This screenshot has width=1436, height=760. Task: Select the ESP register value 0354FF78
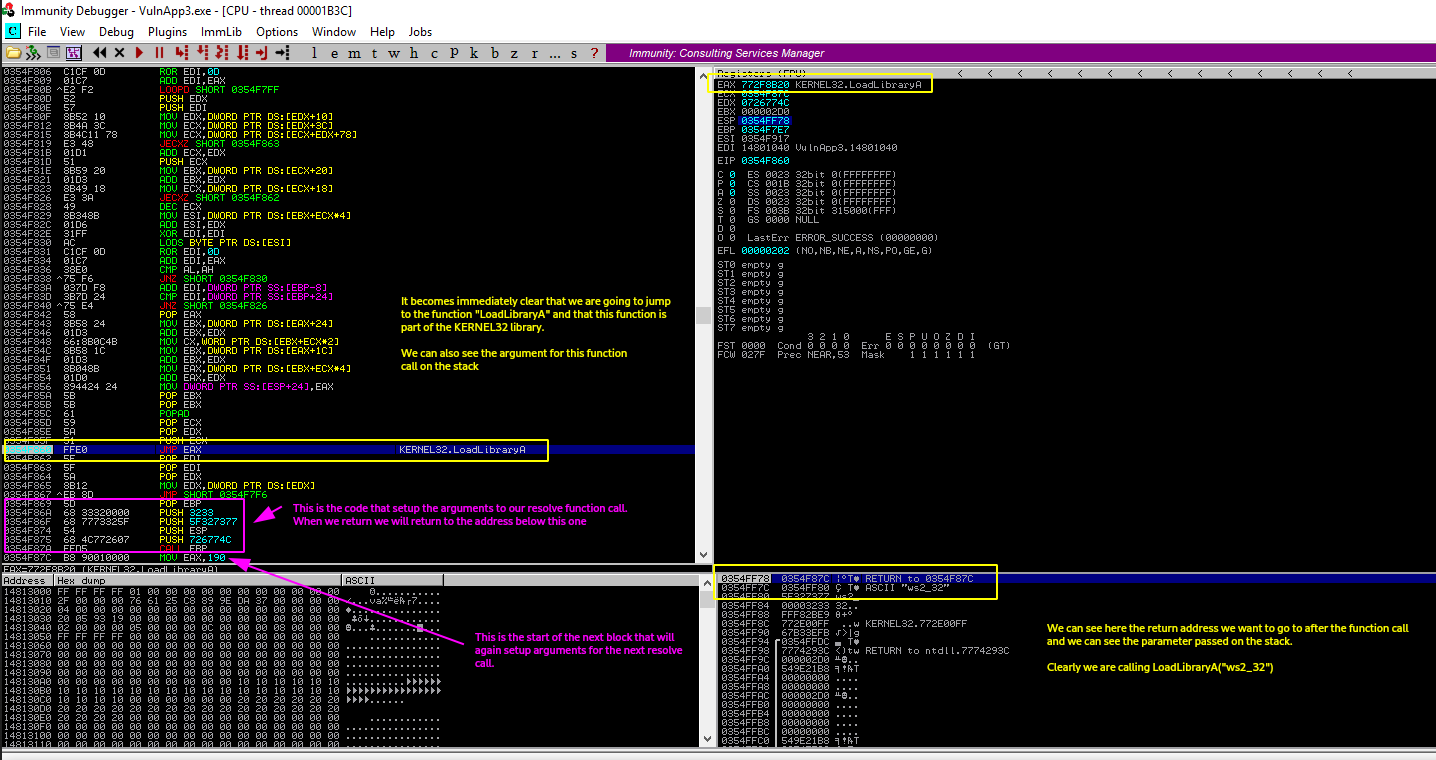(x=765, y=121)
